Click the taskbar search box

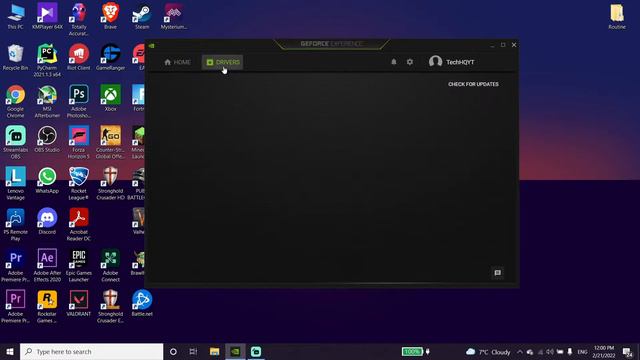[91, 351]
